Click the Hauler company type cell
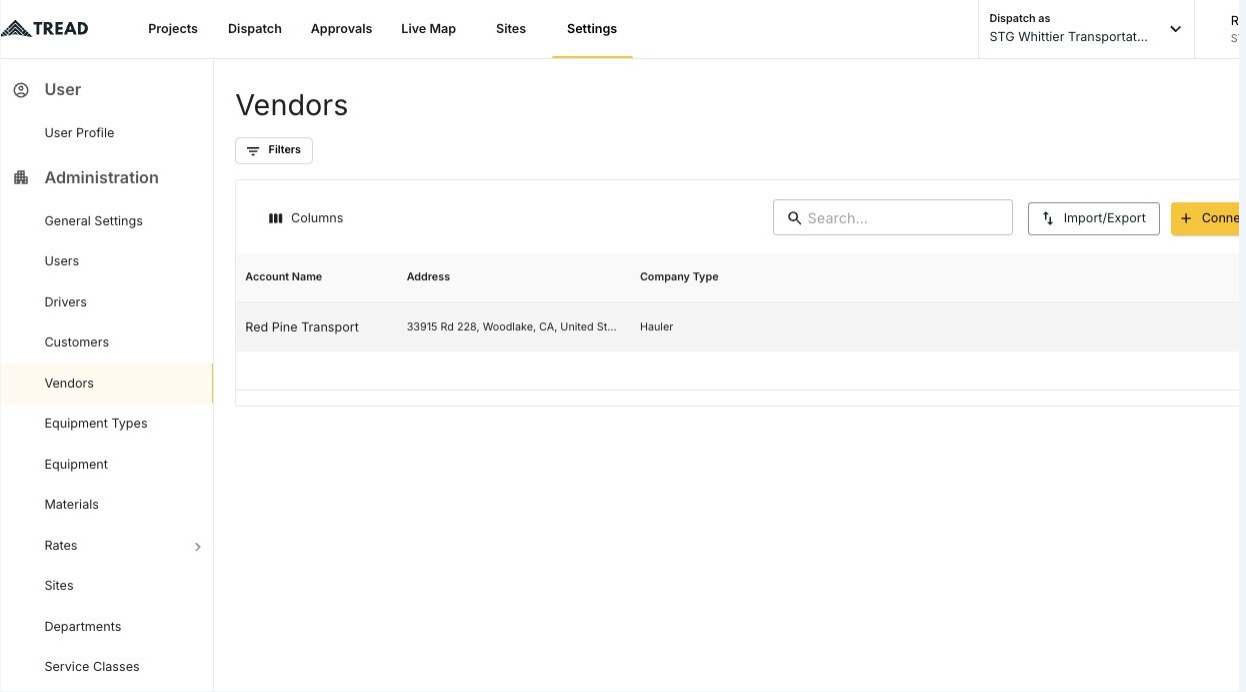 pyautogui.click(x=656, y=327)
